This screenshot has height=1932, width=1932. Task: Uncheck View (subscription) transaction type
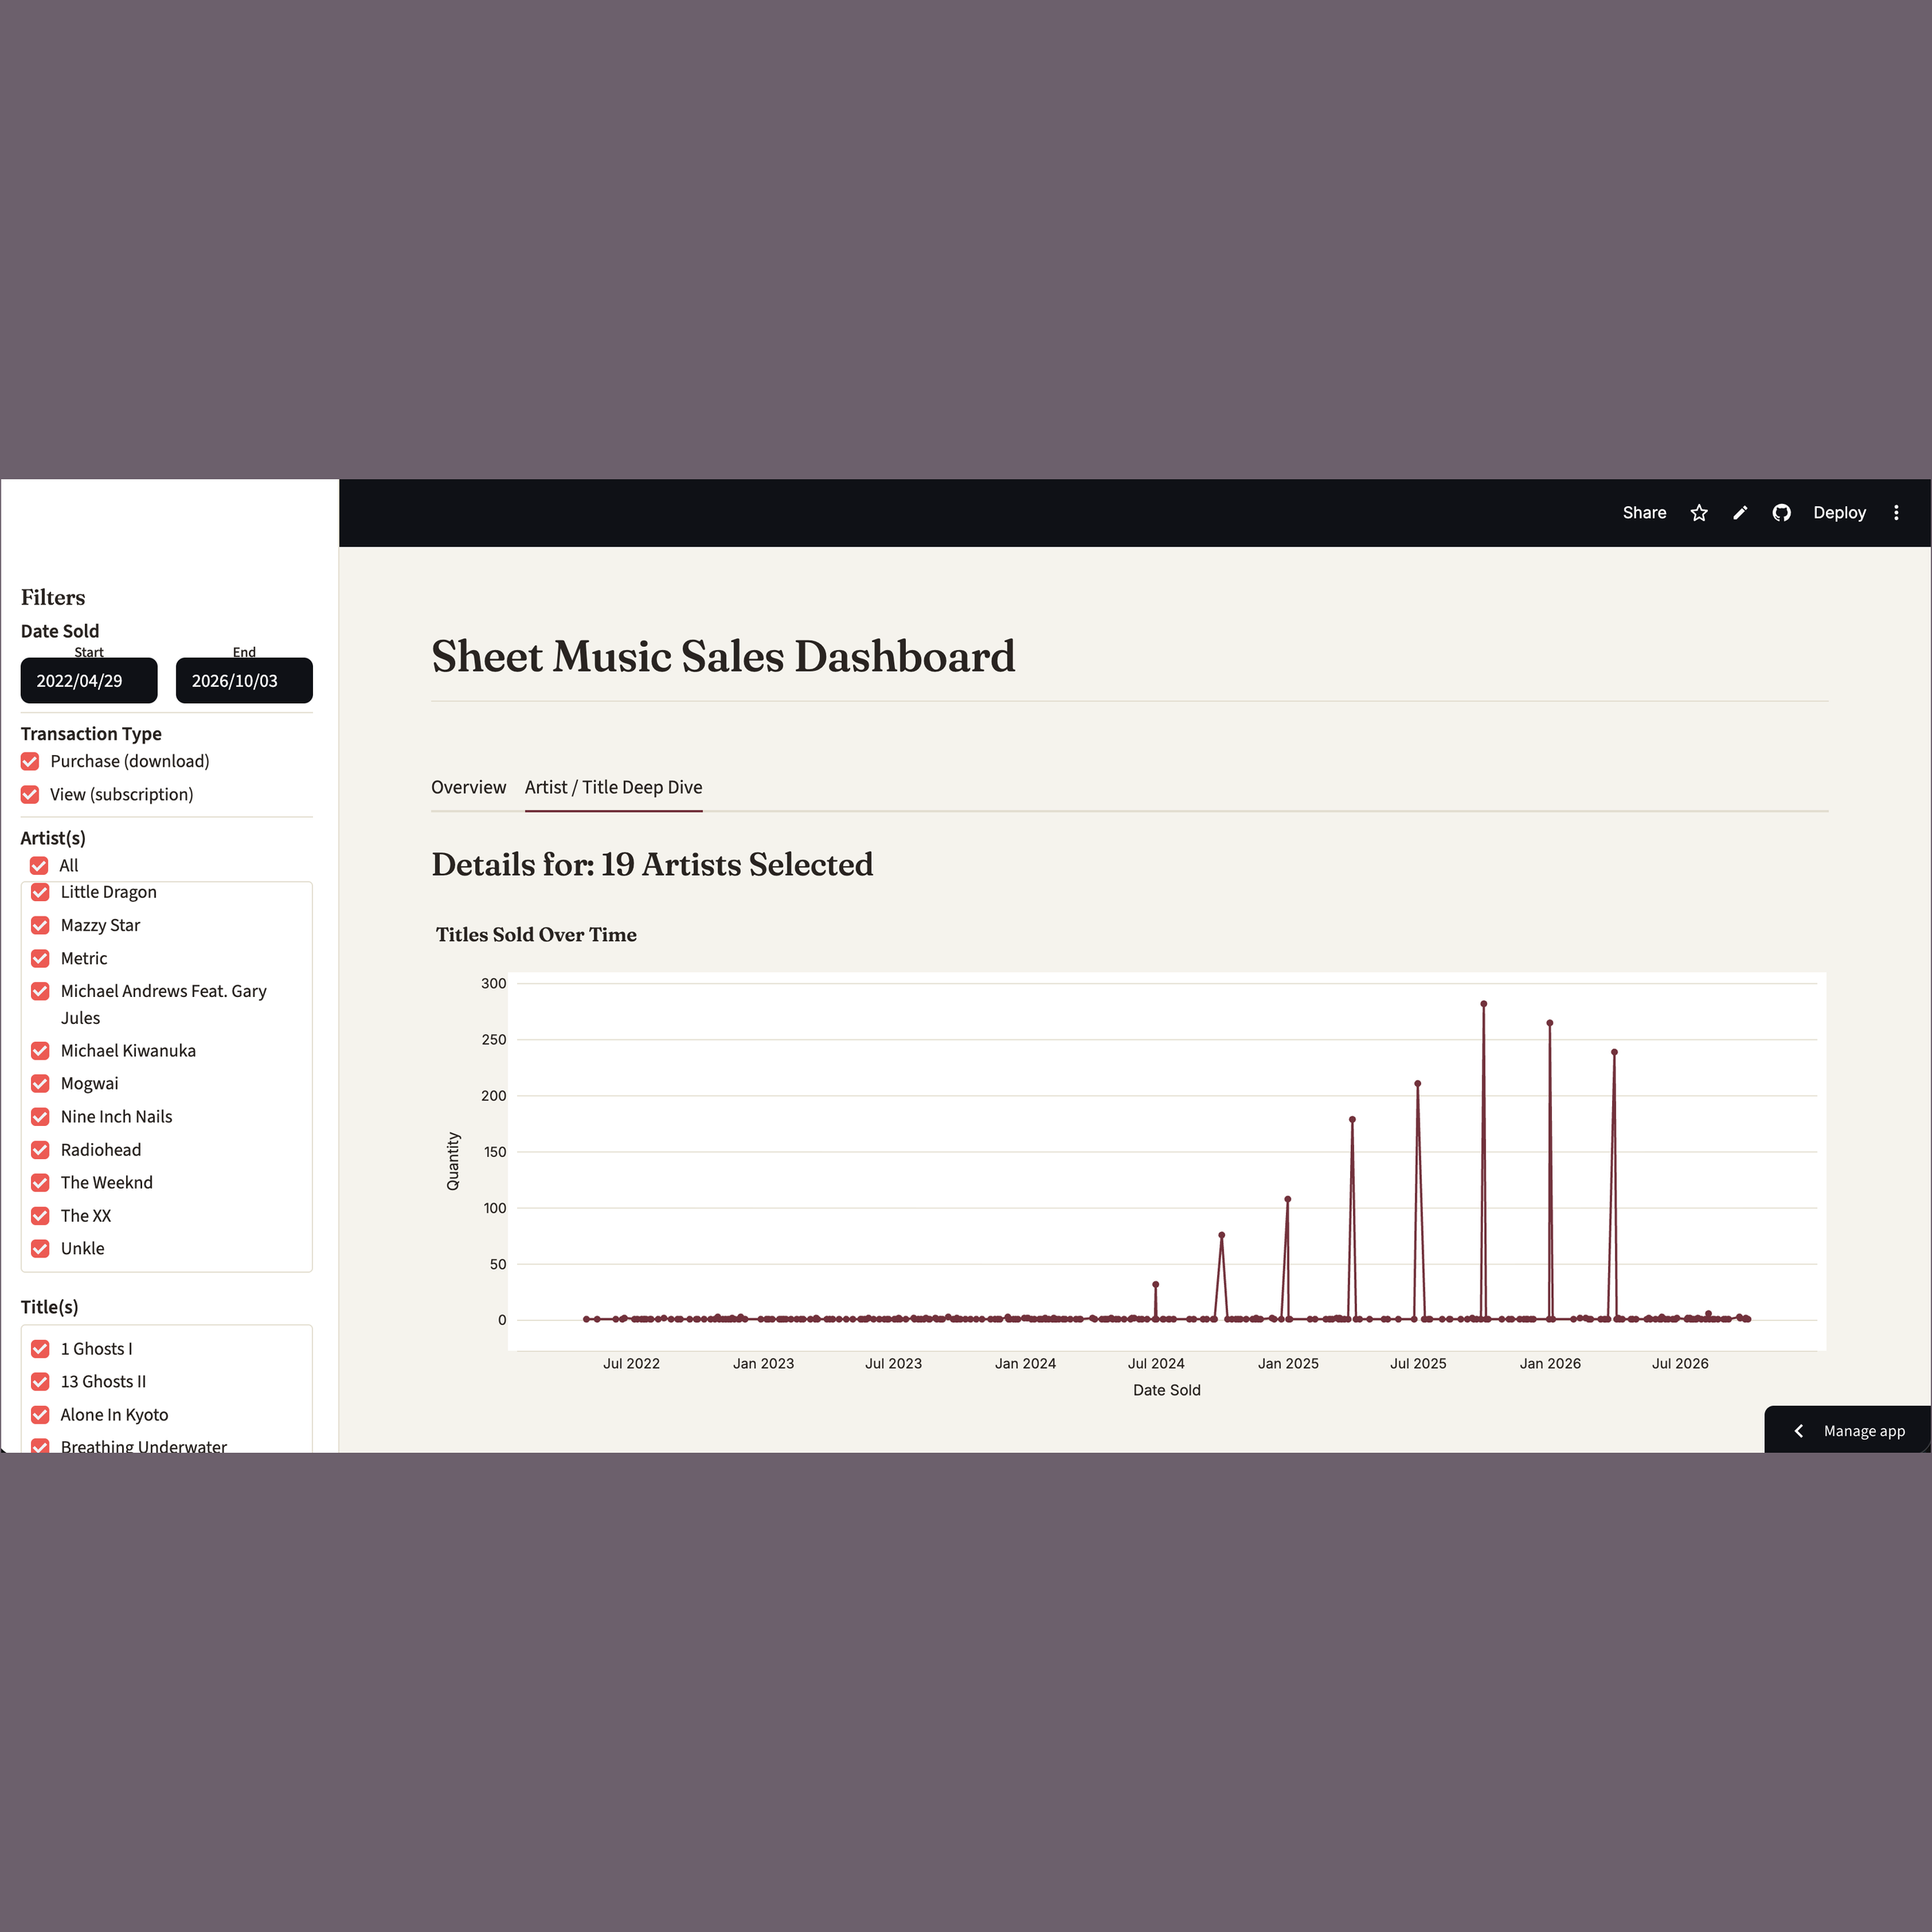[x=31, y=795]
